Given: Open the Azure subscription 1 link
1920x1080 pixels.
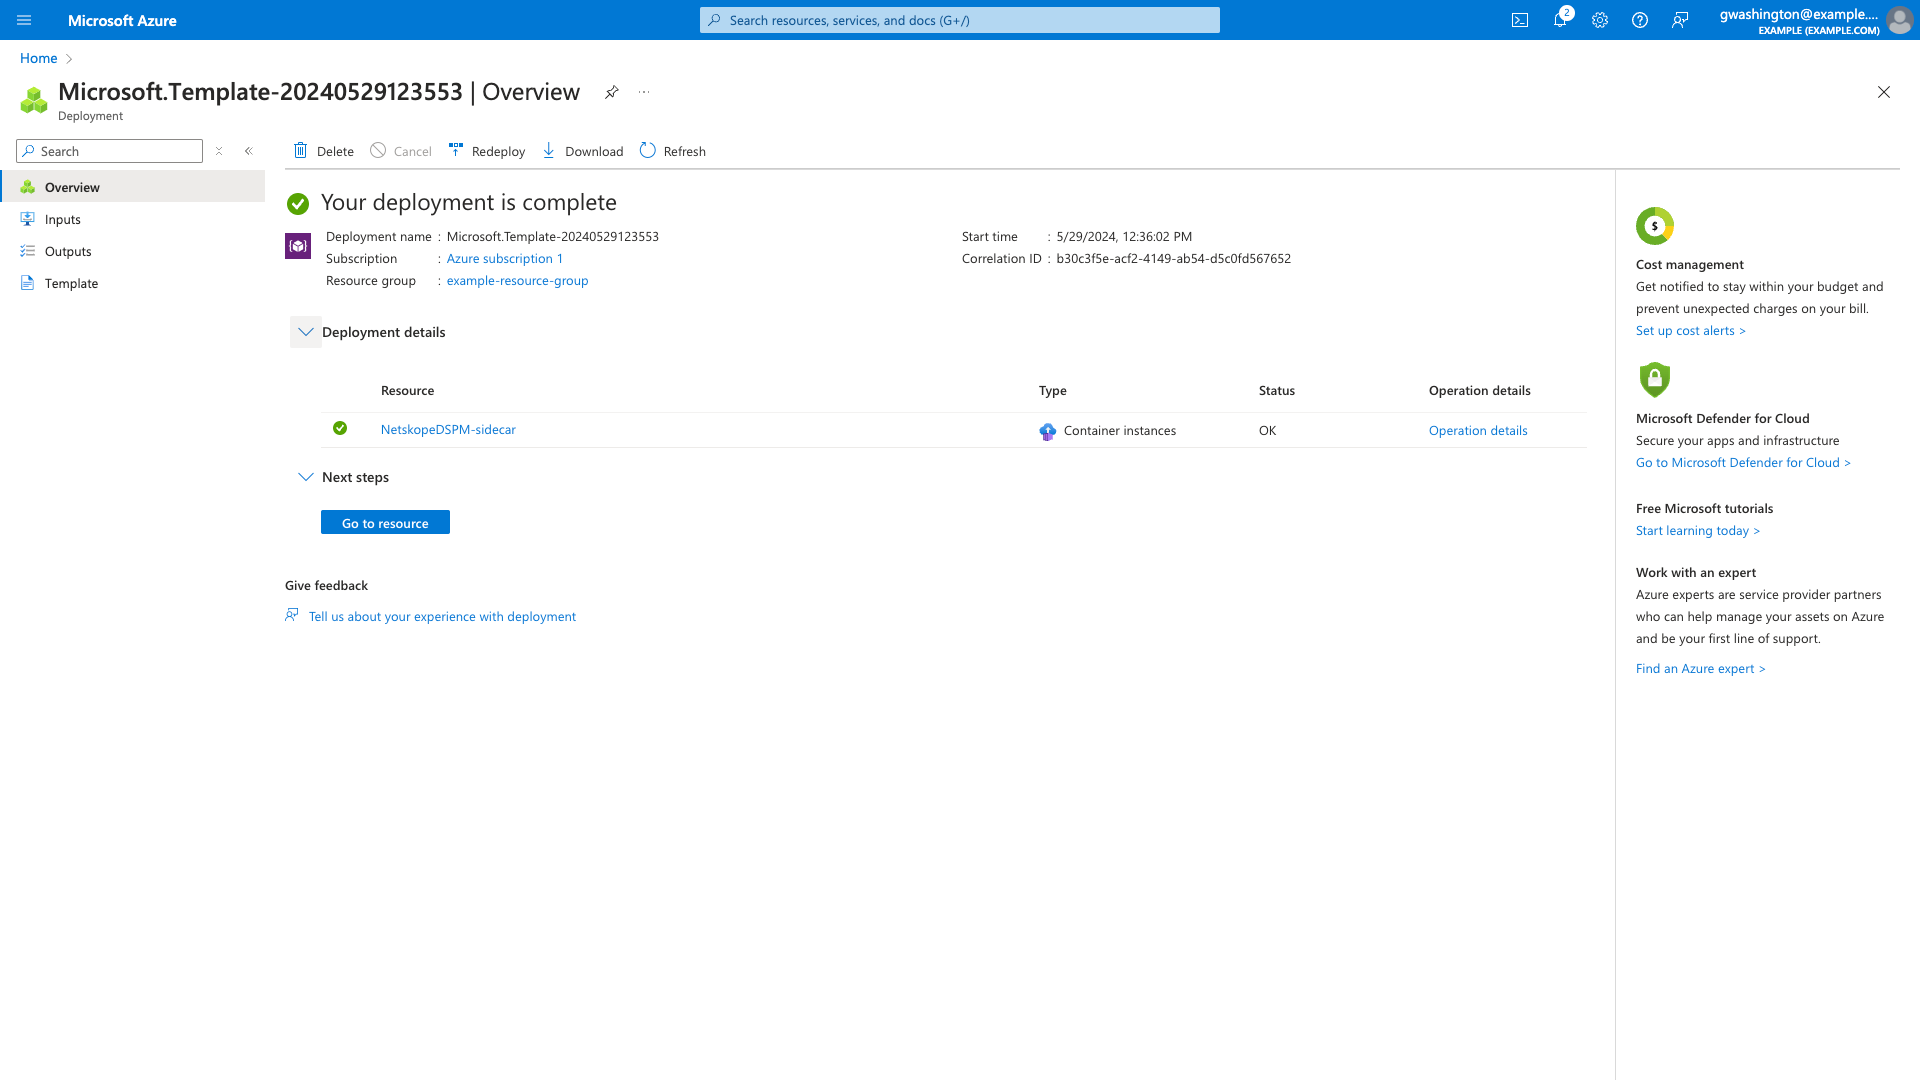Looking at the screenshot, I should 505,259.
